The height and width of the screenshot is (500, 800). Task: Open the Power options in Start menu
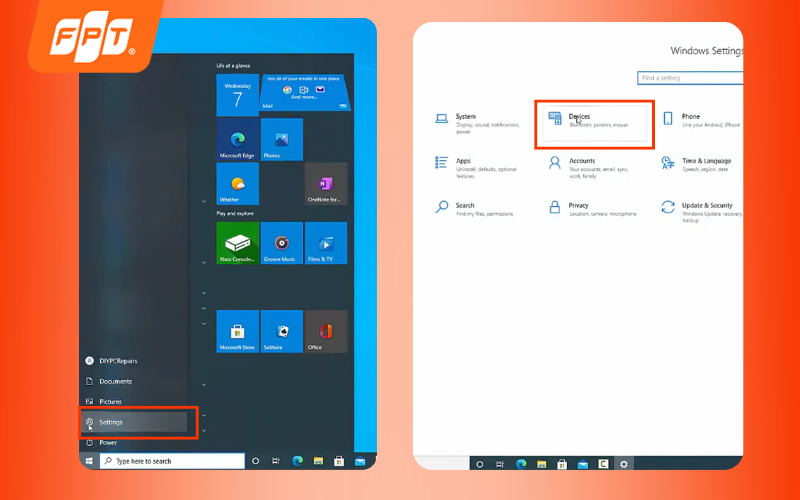pos(101,442)
